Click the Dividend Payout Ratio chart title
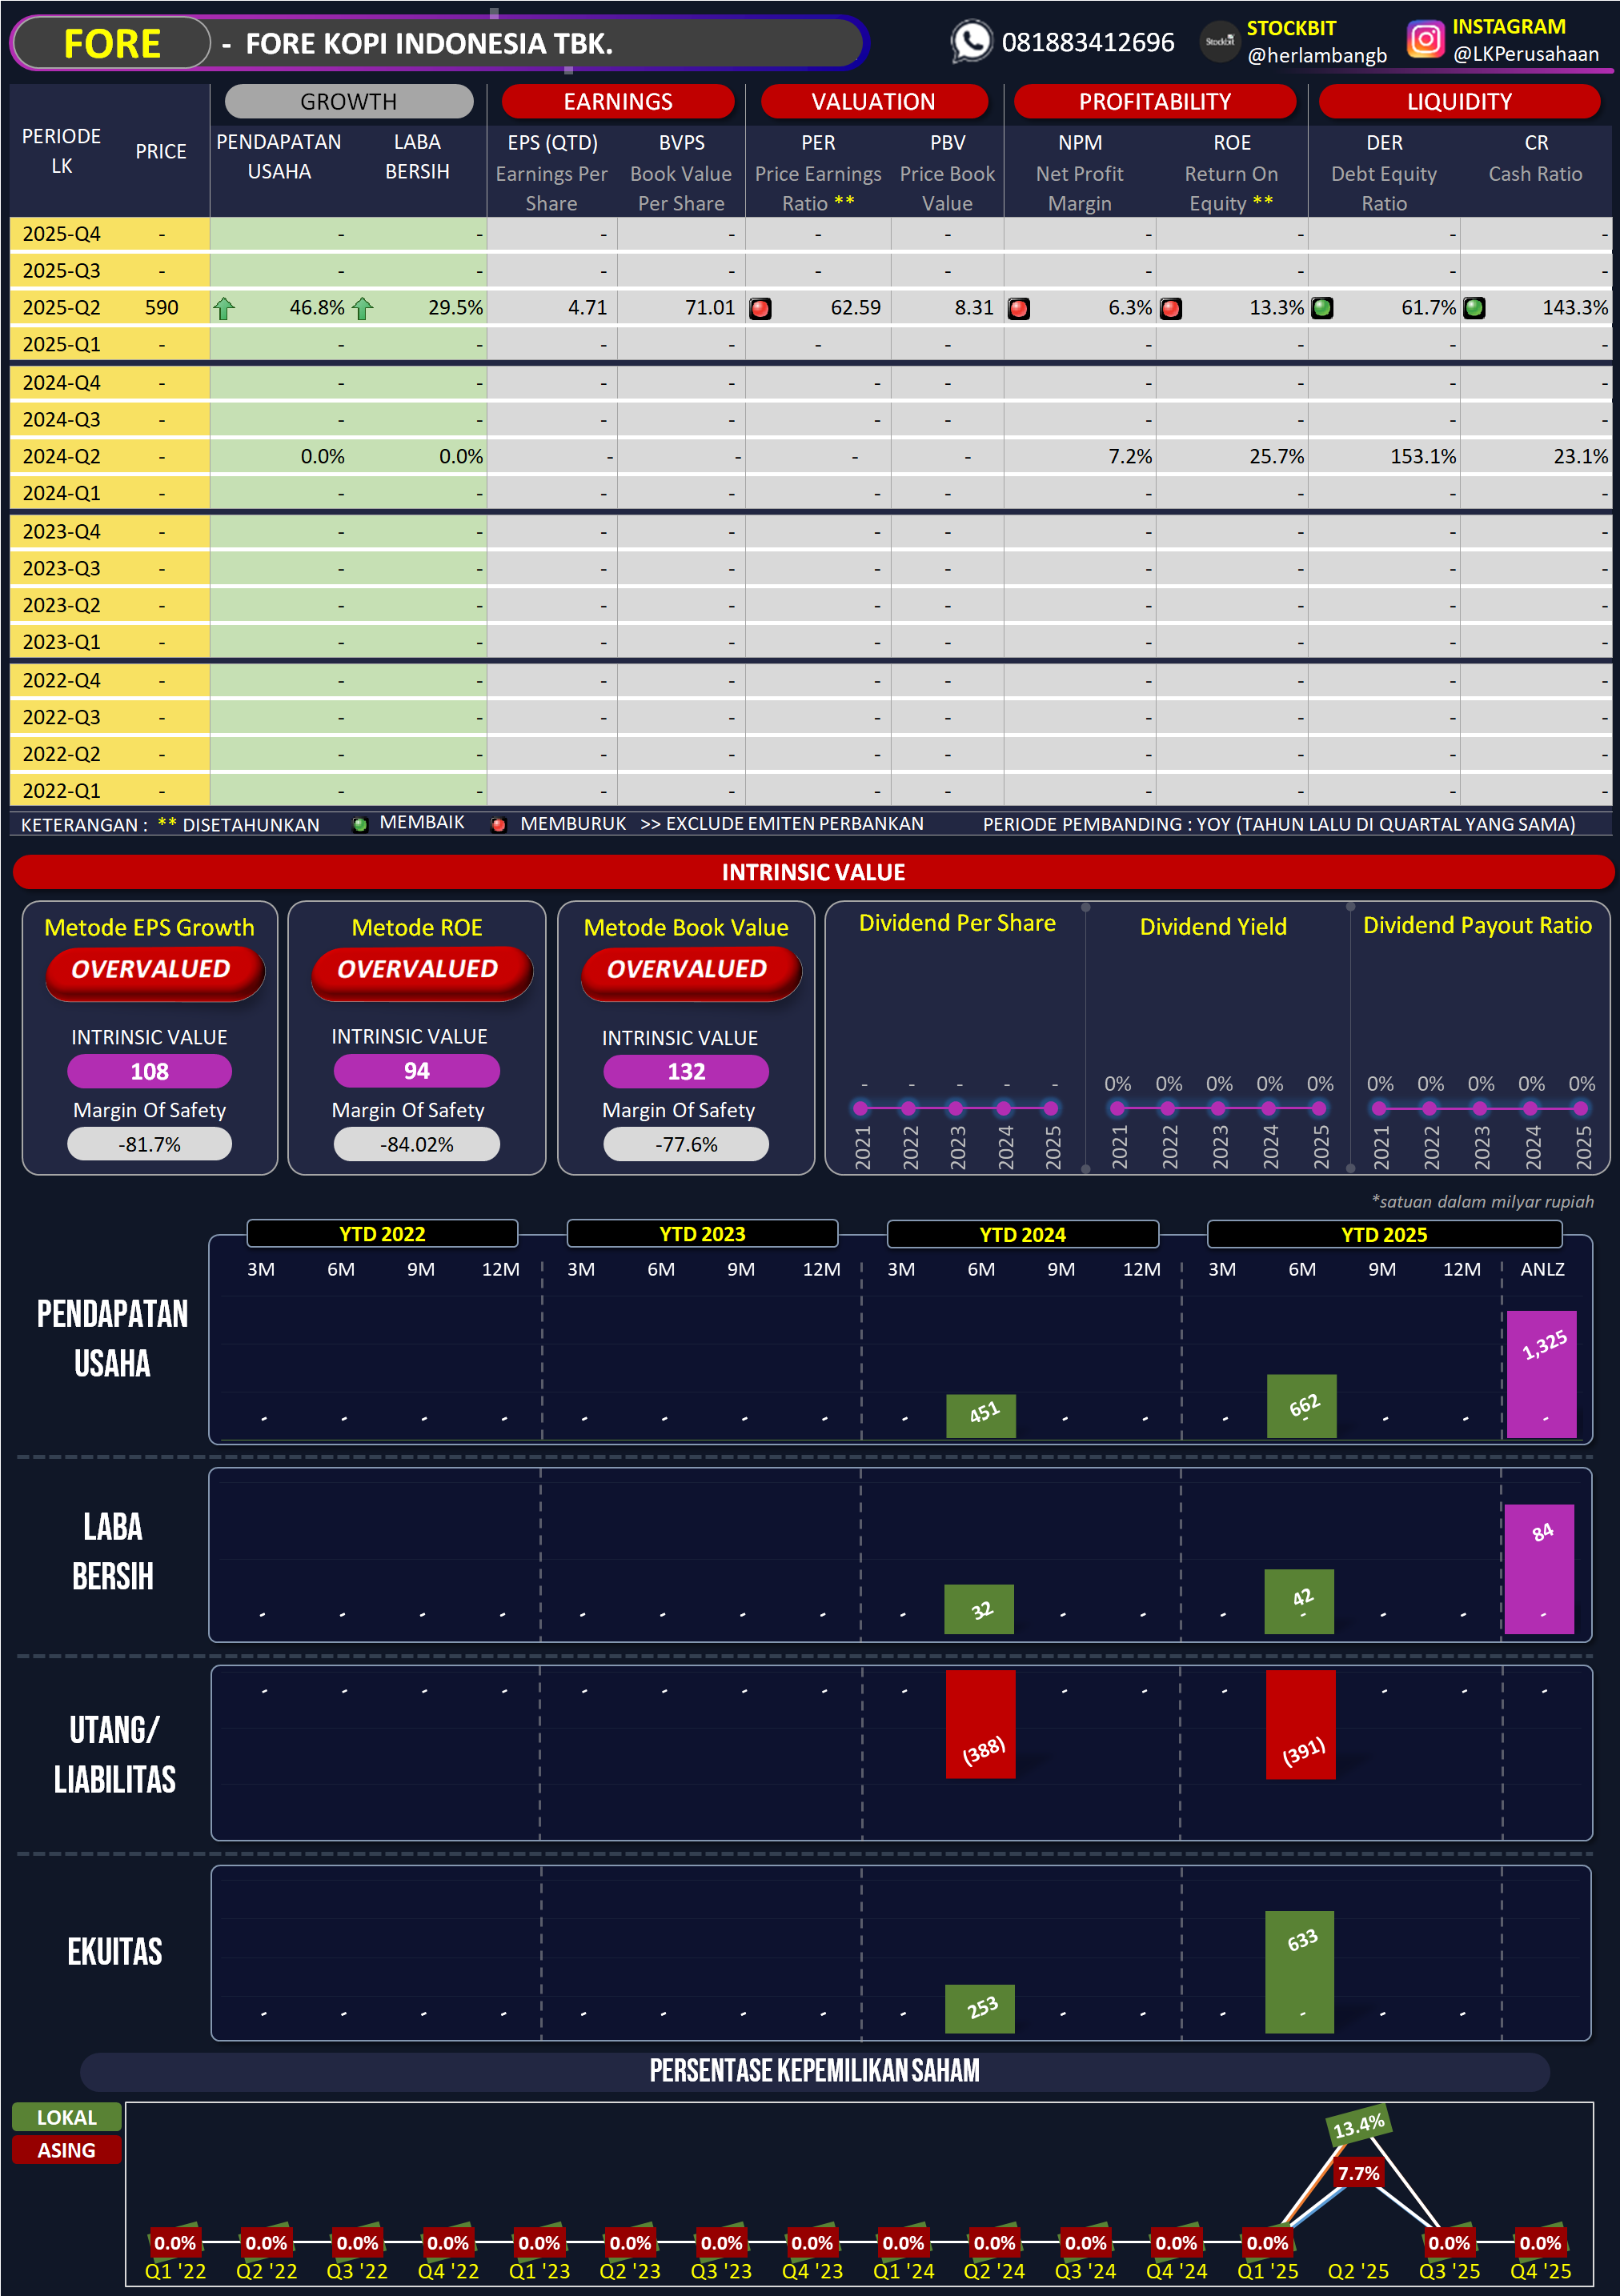1620x2296 pixels. tap(1477, 925)
